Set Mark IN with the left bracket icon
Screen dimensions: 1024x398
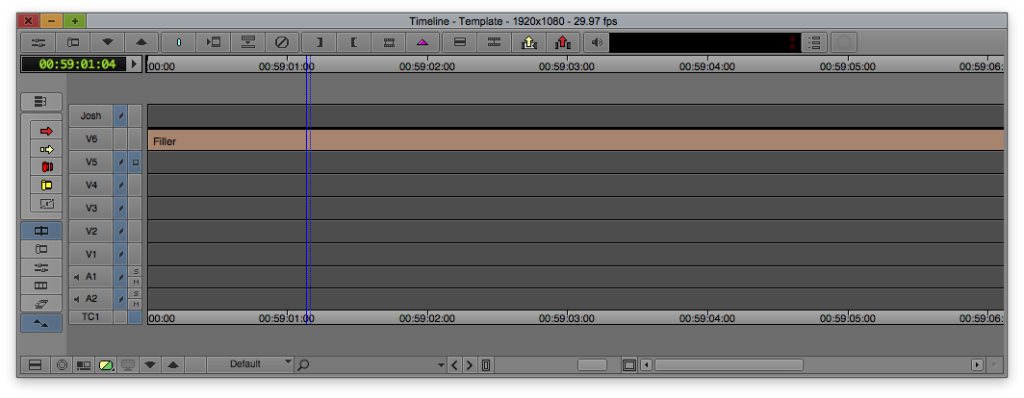coord(353,42)
